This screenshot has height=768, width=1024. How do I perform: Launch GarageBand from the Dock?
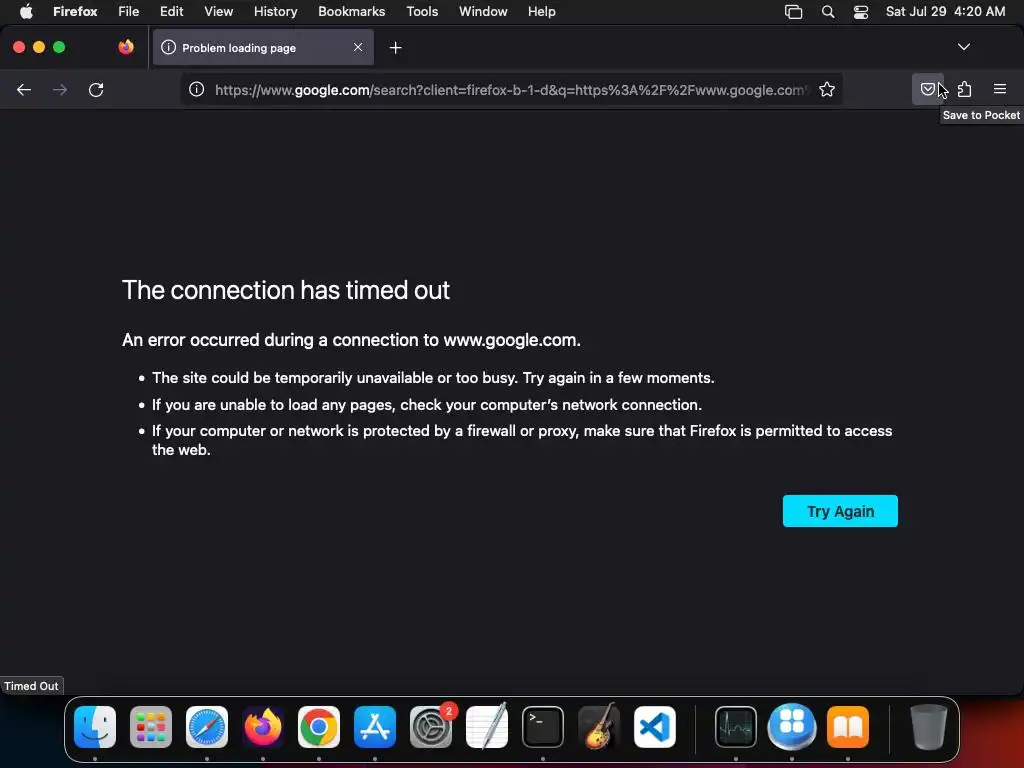[599, 727]
